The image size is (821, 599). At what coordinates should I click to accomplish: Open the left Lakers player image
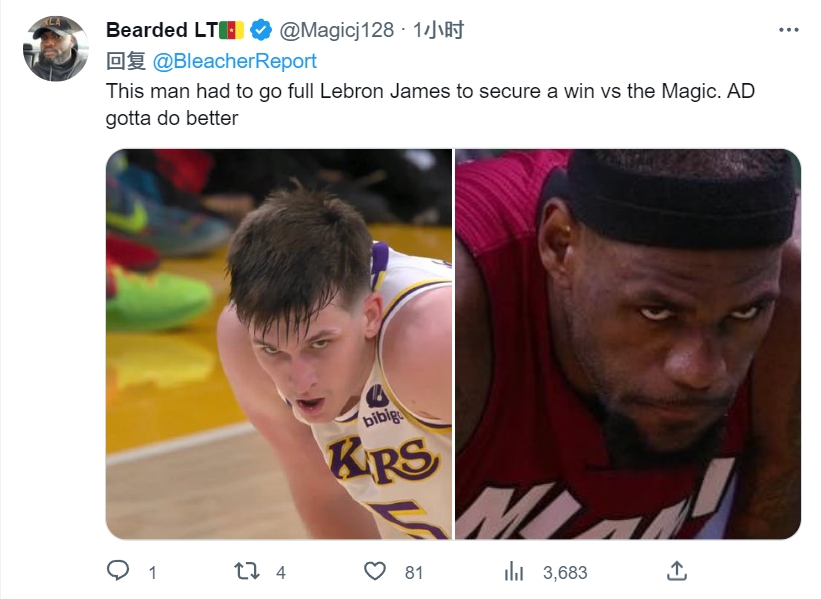(x=279, y=344)
